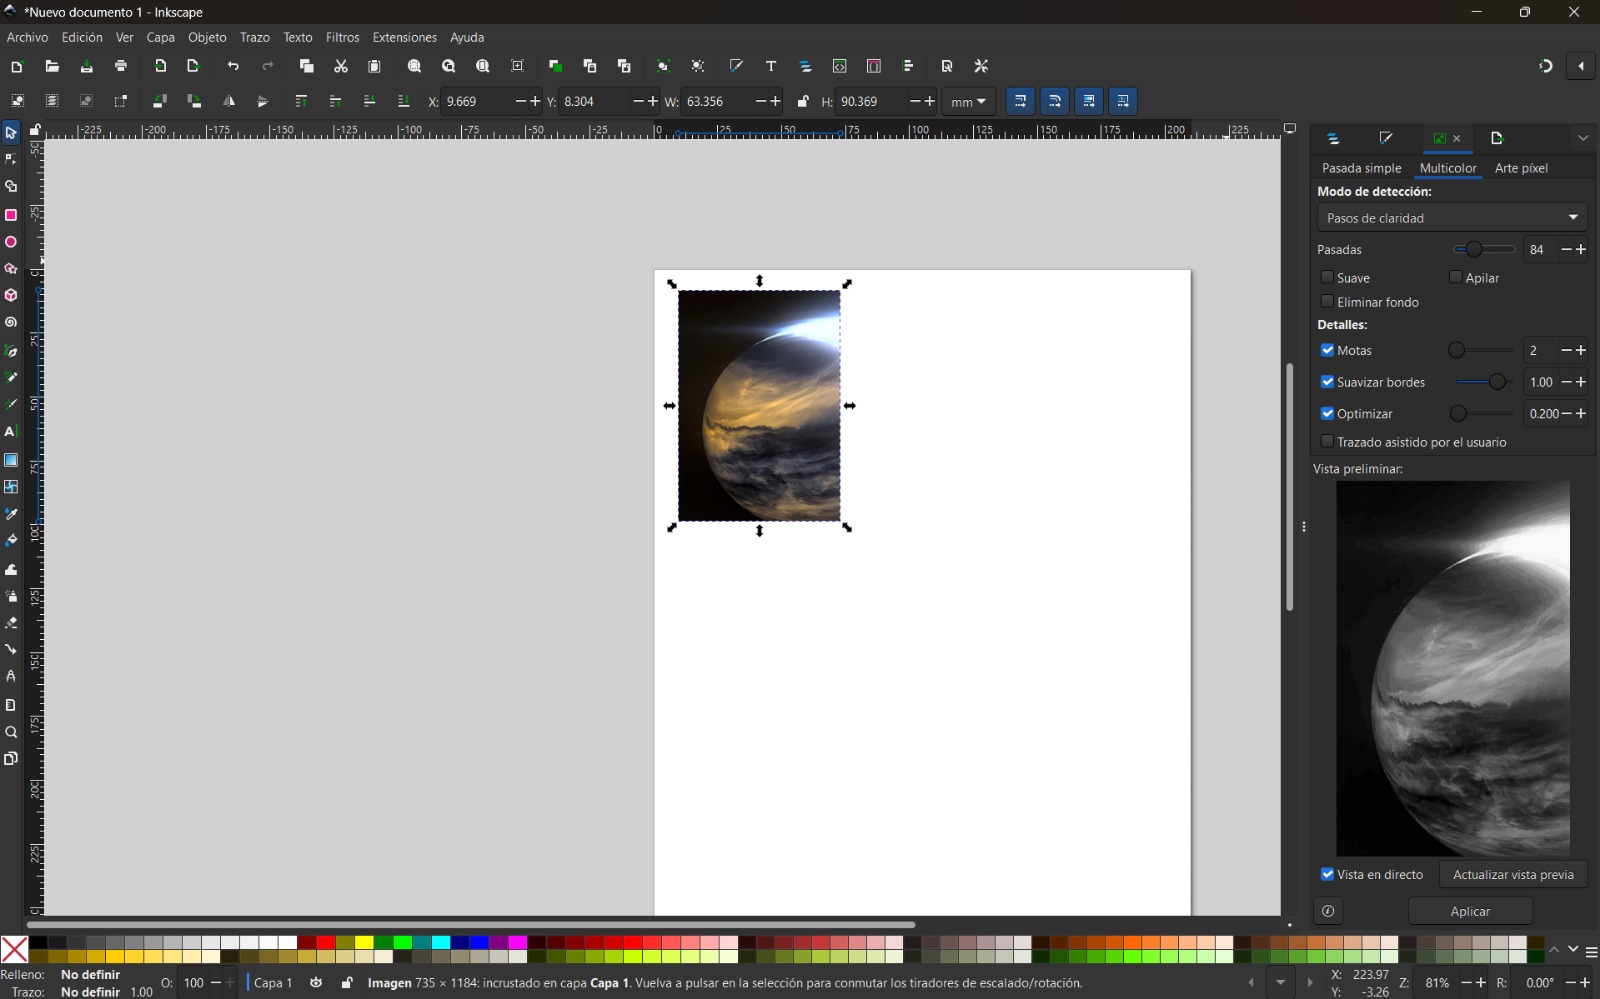Open the Fill and Stroke dialog icon
This screenshot has width=1600, height=999.
pos(737,66)
